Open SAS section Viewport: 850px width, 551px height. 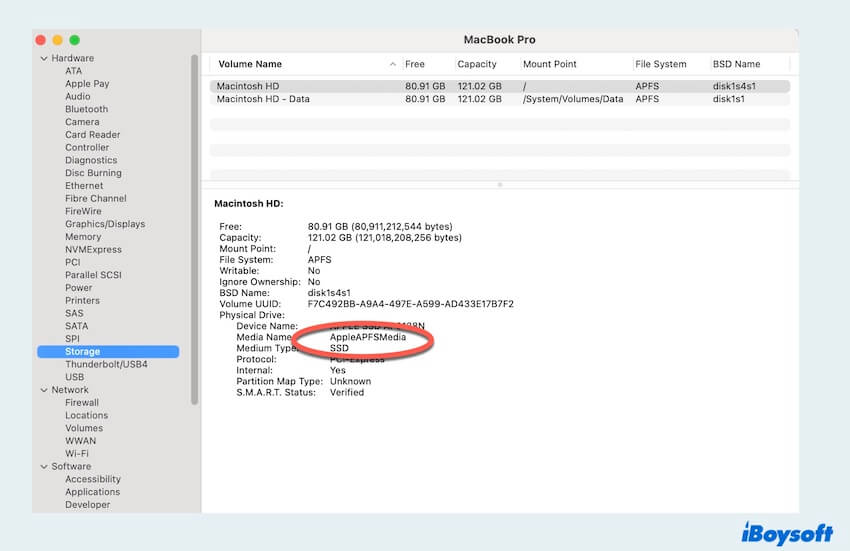[74, 313]
